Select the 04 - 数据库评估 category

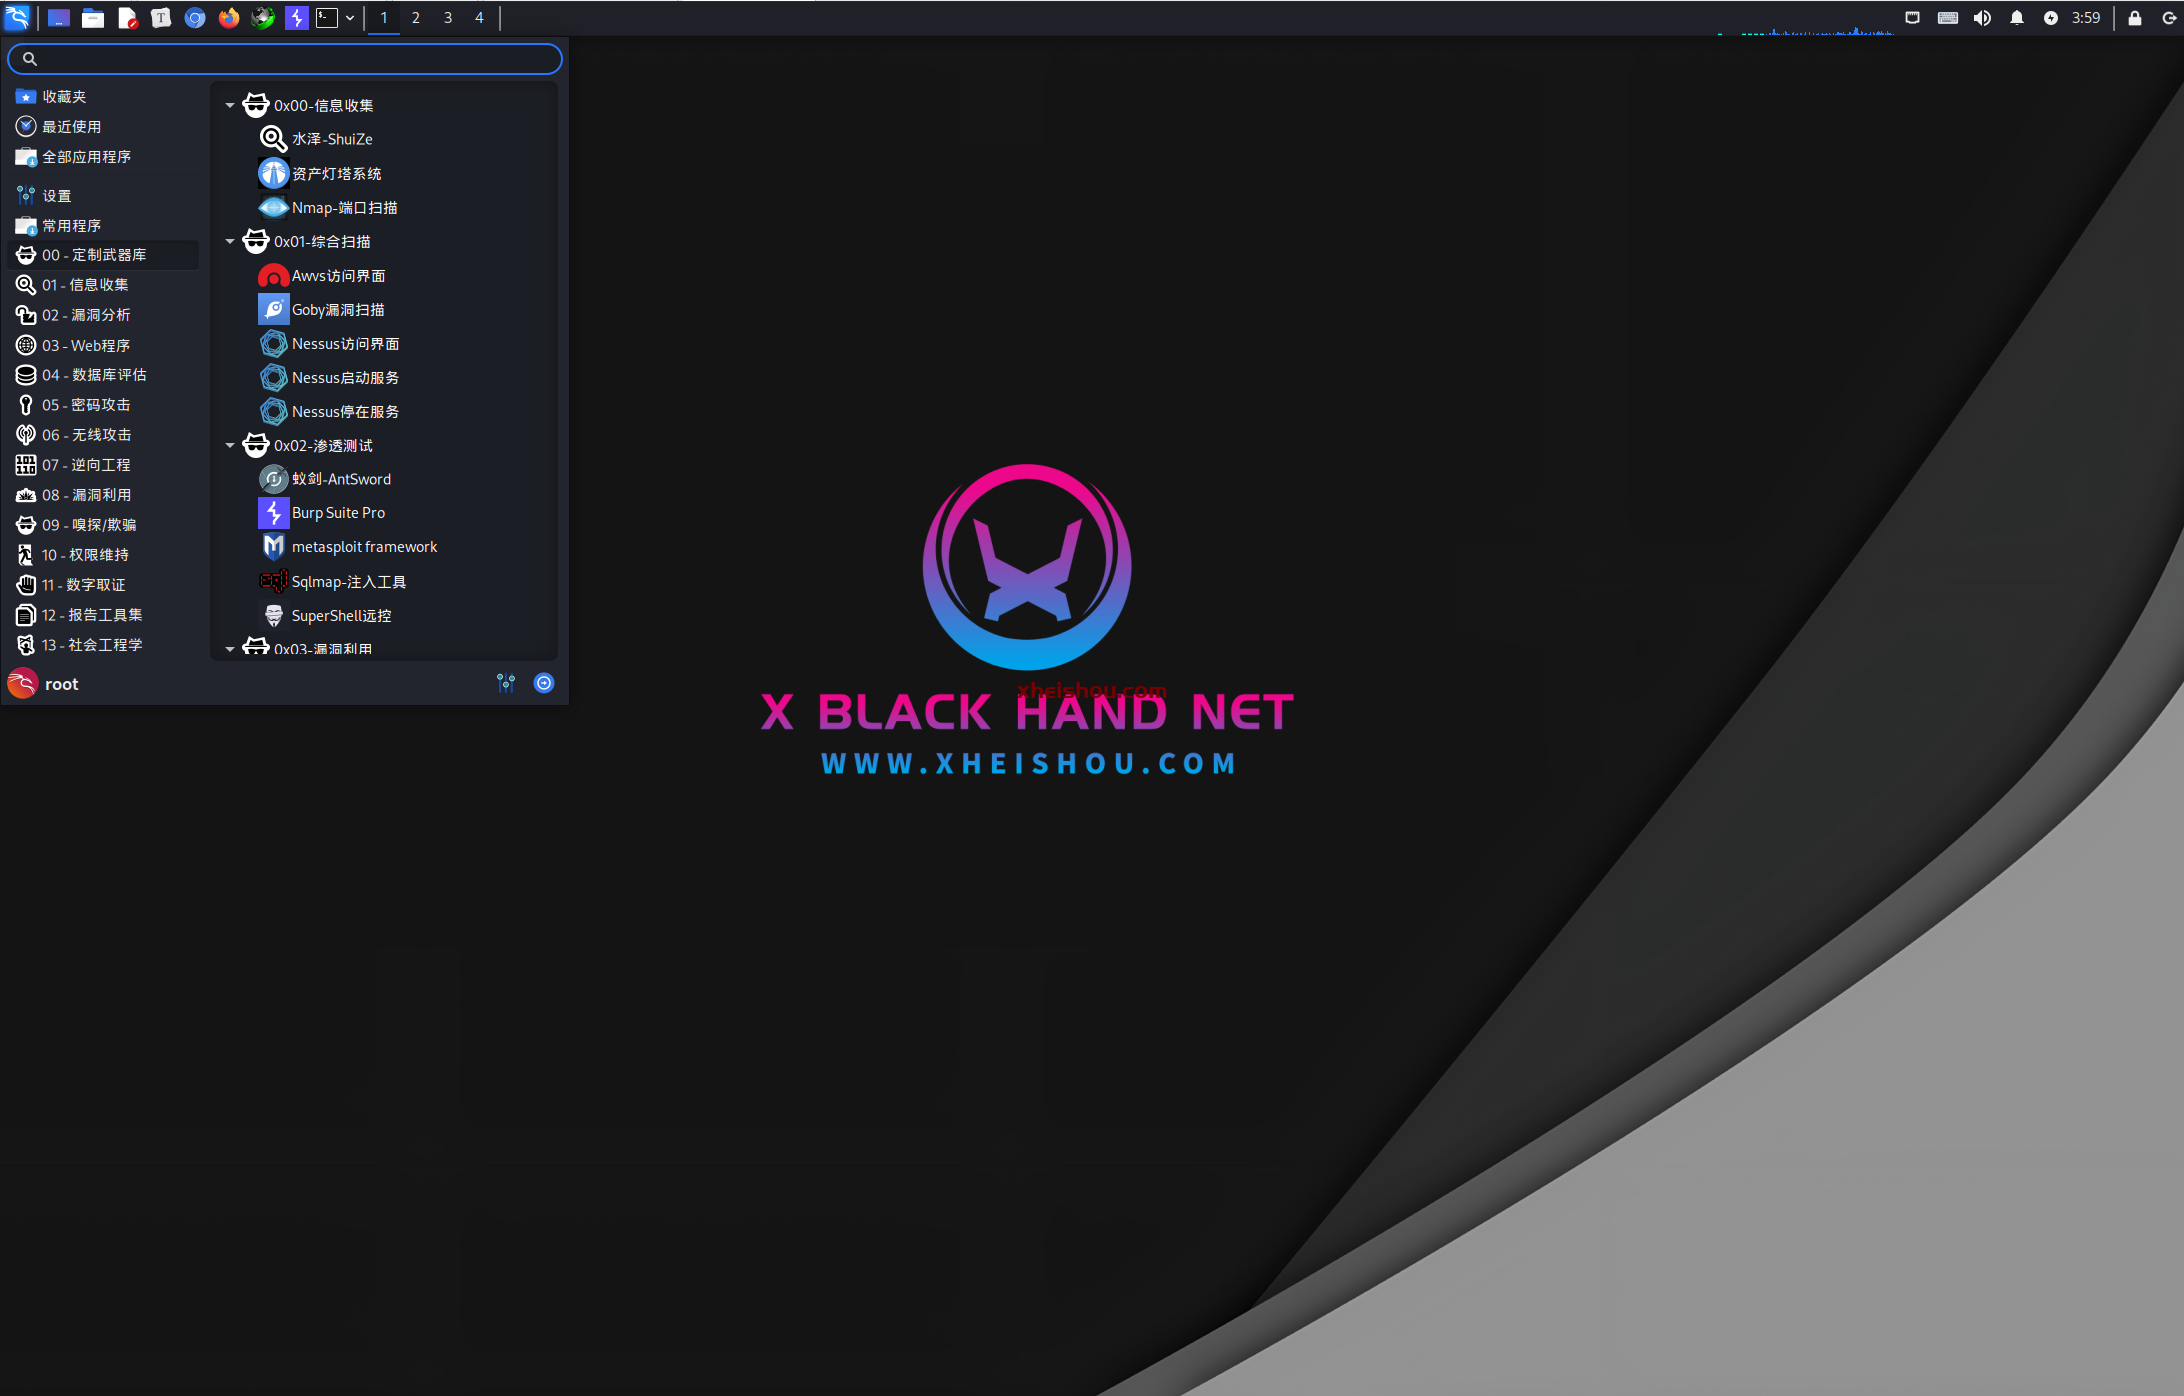tap(104, 375)
